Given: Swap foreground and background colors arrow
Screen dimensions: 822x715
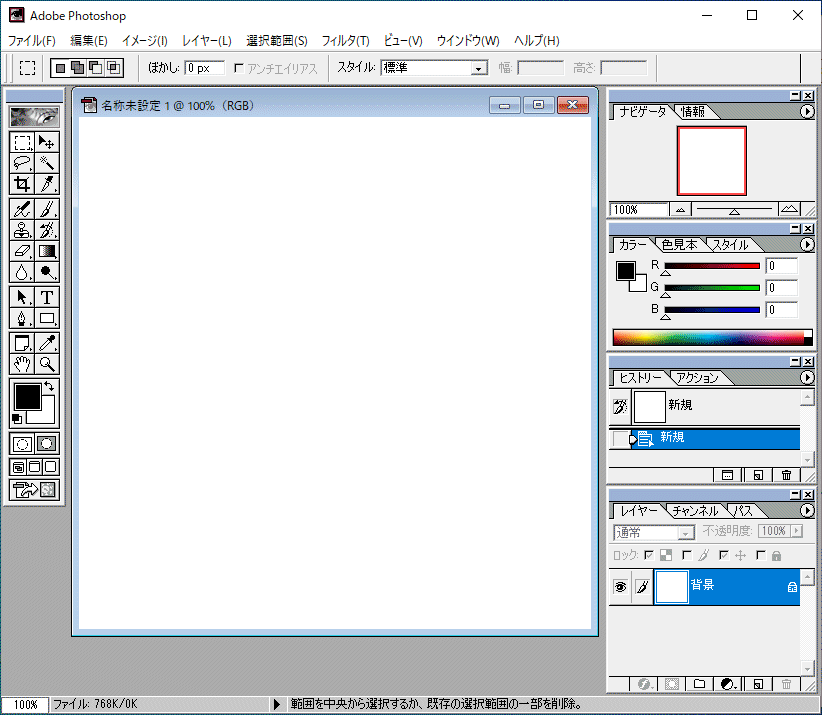Looking at the screenshot, I should 51,386.
